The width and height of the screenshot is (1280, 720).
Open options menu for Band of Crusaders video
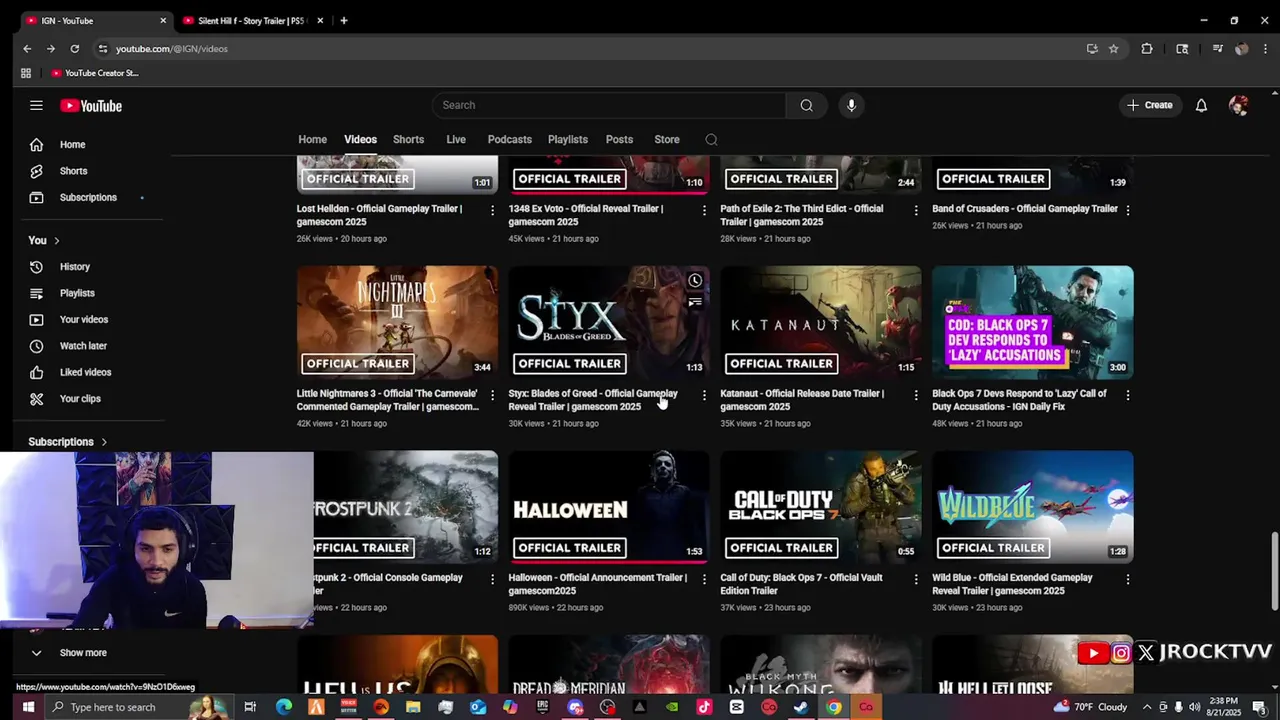point(1128,210)
